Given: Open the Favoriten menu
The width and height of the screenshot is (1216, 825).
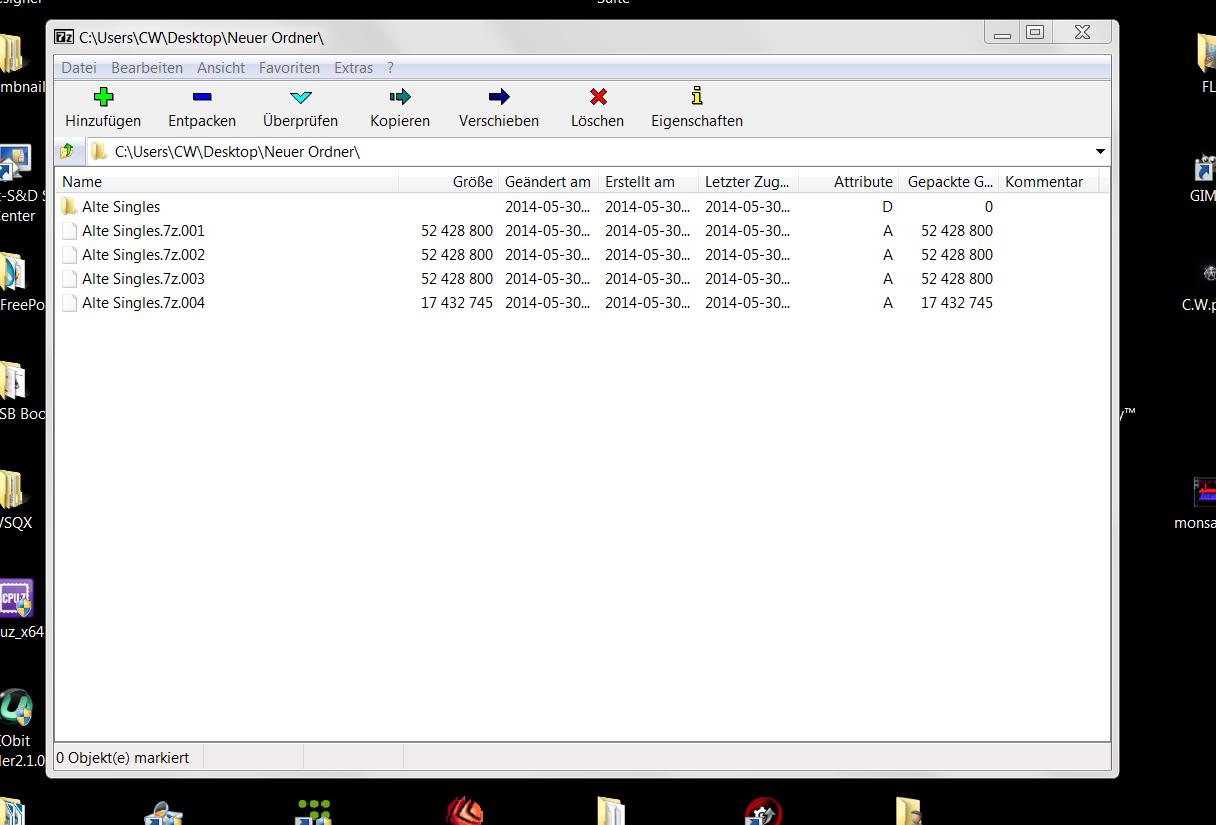Looking at the screenshot, I should click(x=289, y=68).
